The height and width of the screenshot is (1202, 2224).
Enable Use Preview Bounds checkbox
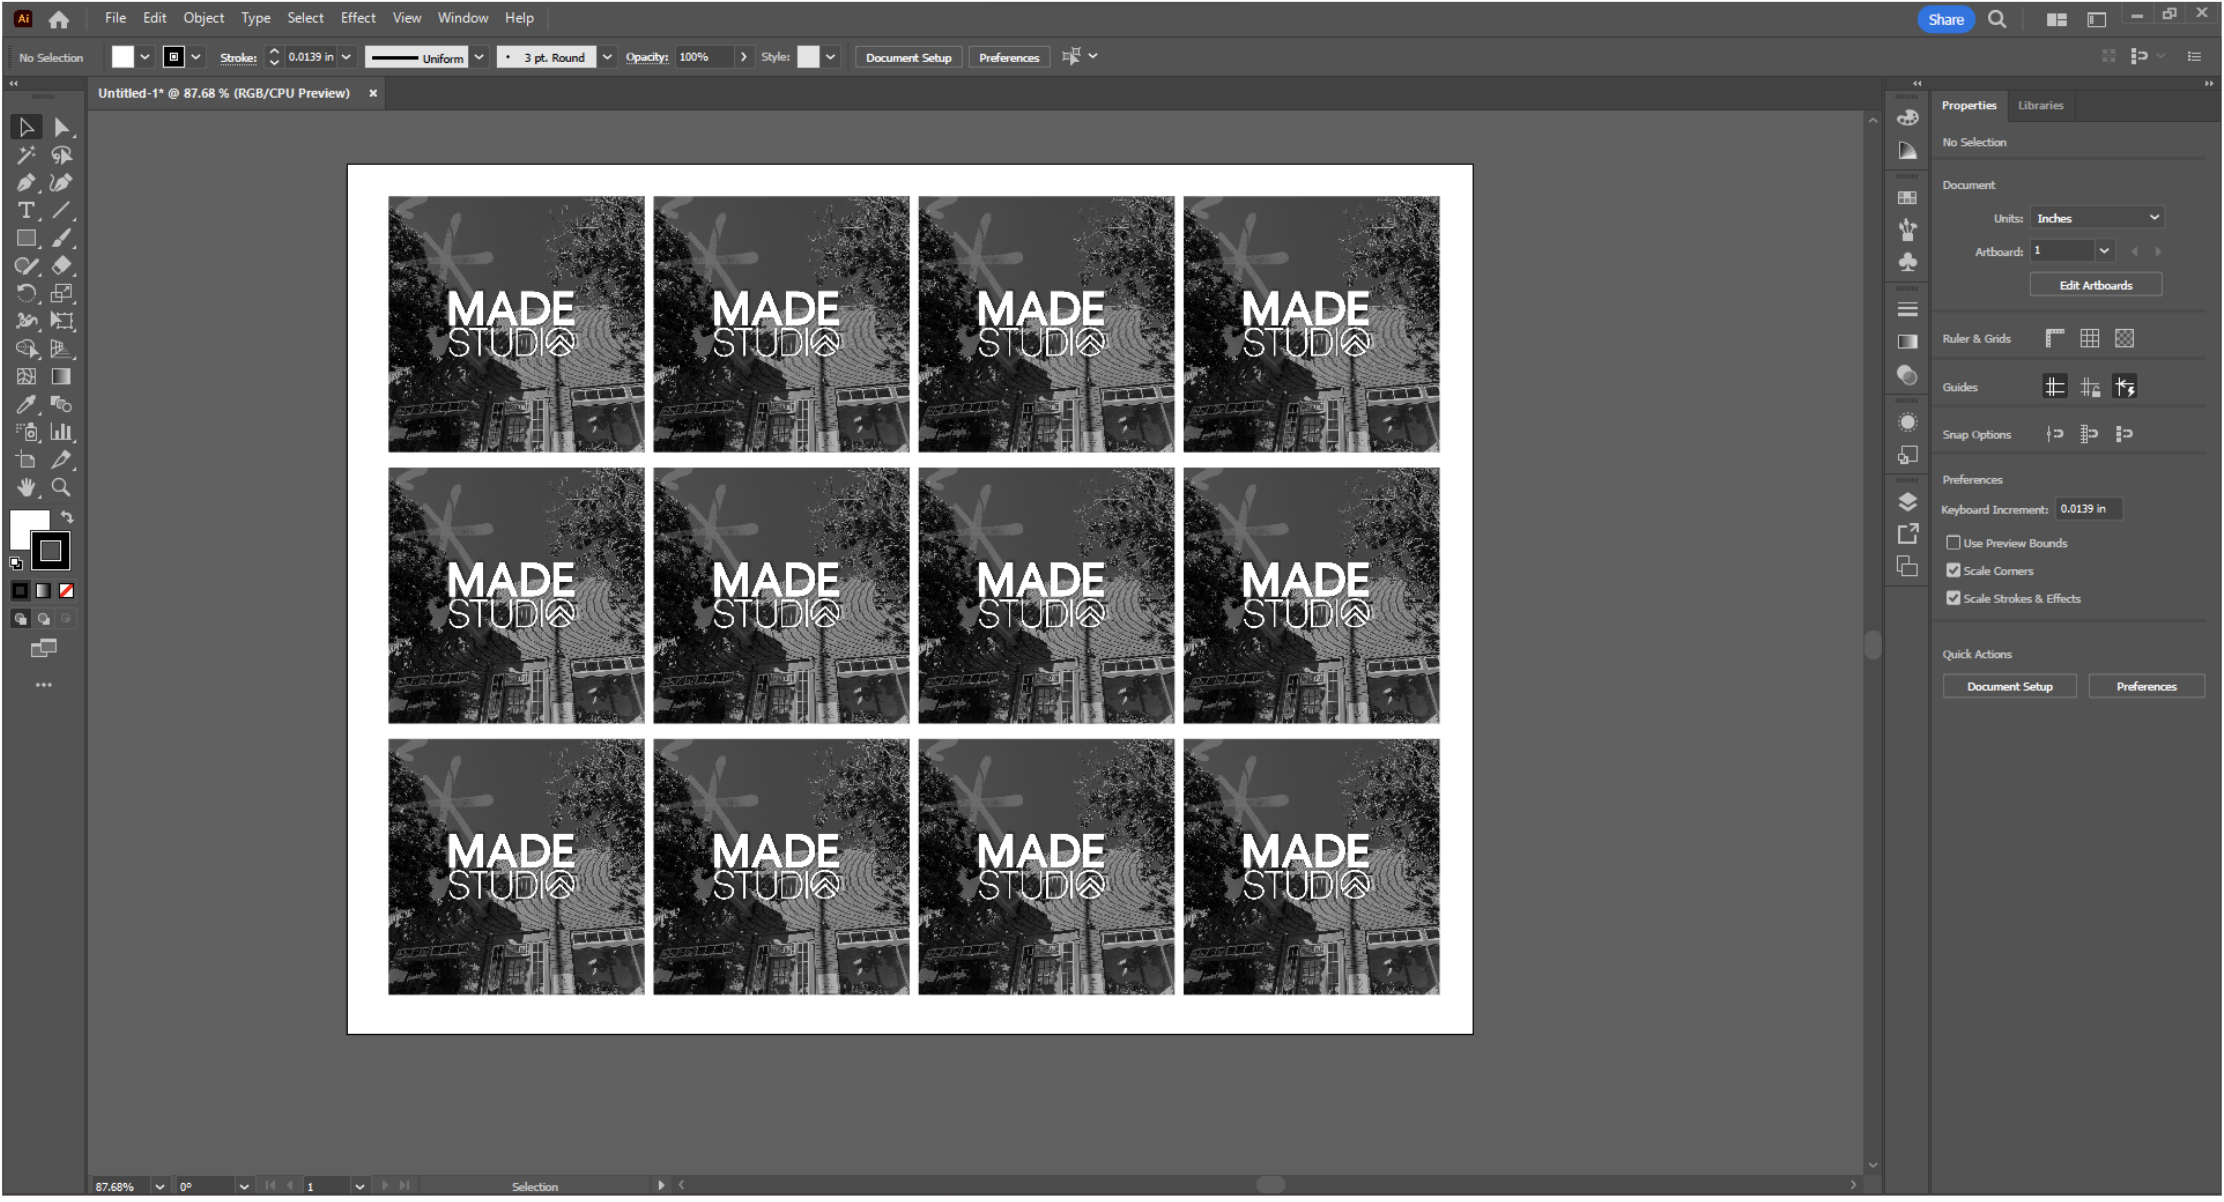coord(1953,543)
